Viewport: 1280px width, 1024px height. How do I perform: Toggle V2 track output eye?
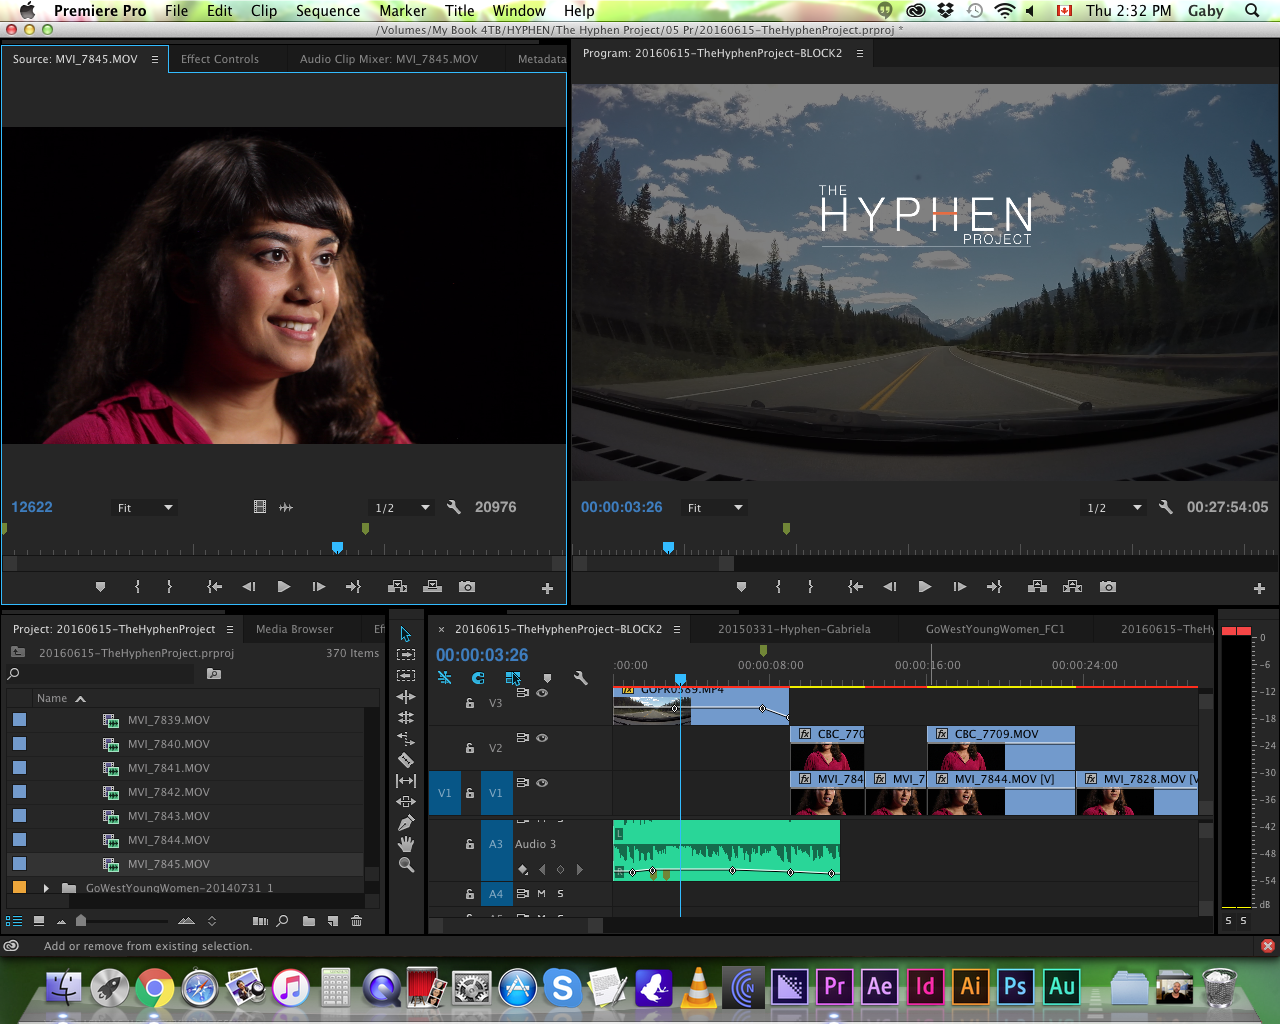click(542, 738)
